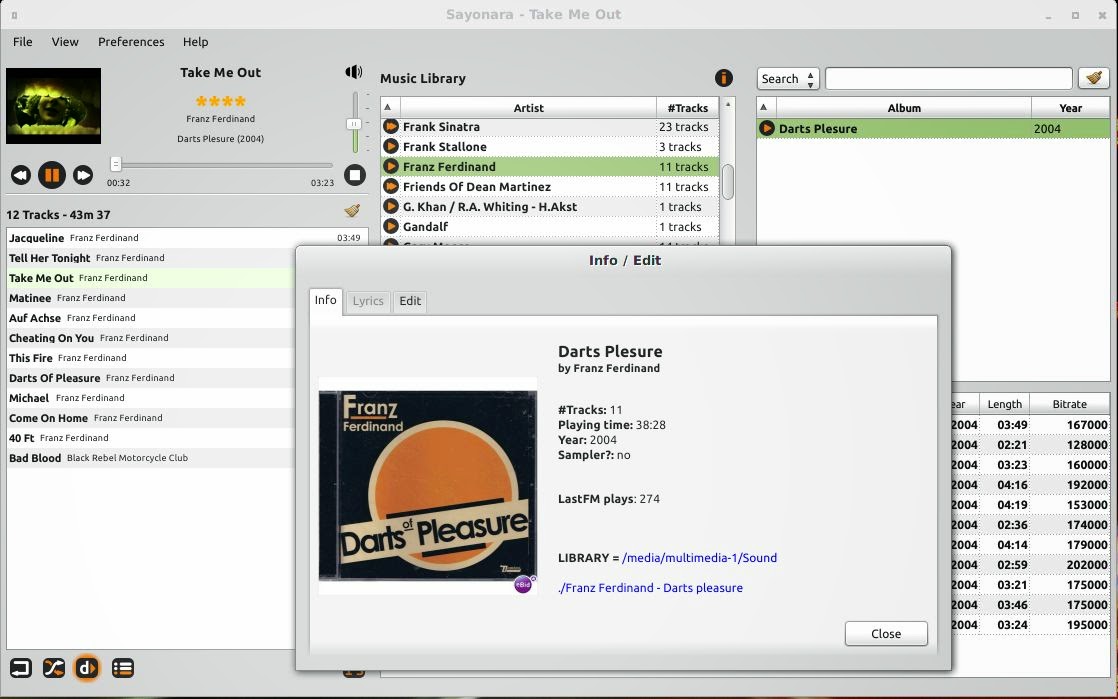Toggle shuffle playback mode
This screenshot has height=699, width=1118.
click(53, 668)
